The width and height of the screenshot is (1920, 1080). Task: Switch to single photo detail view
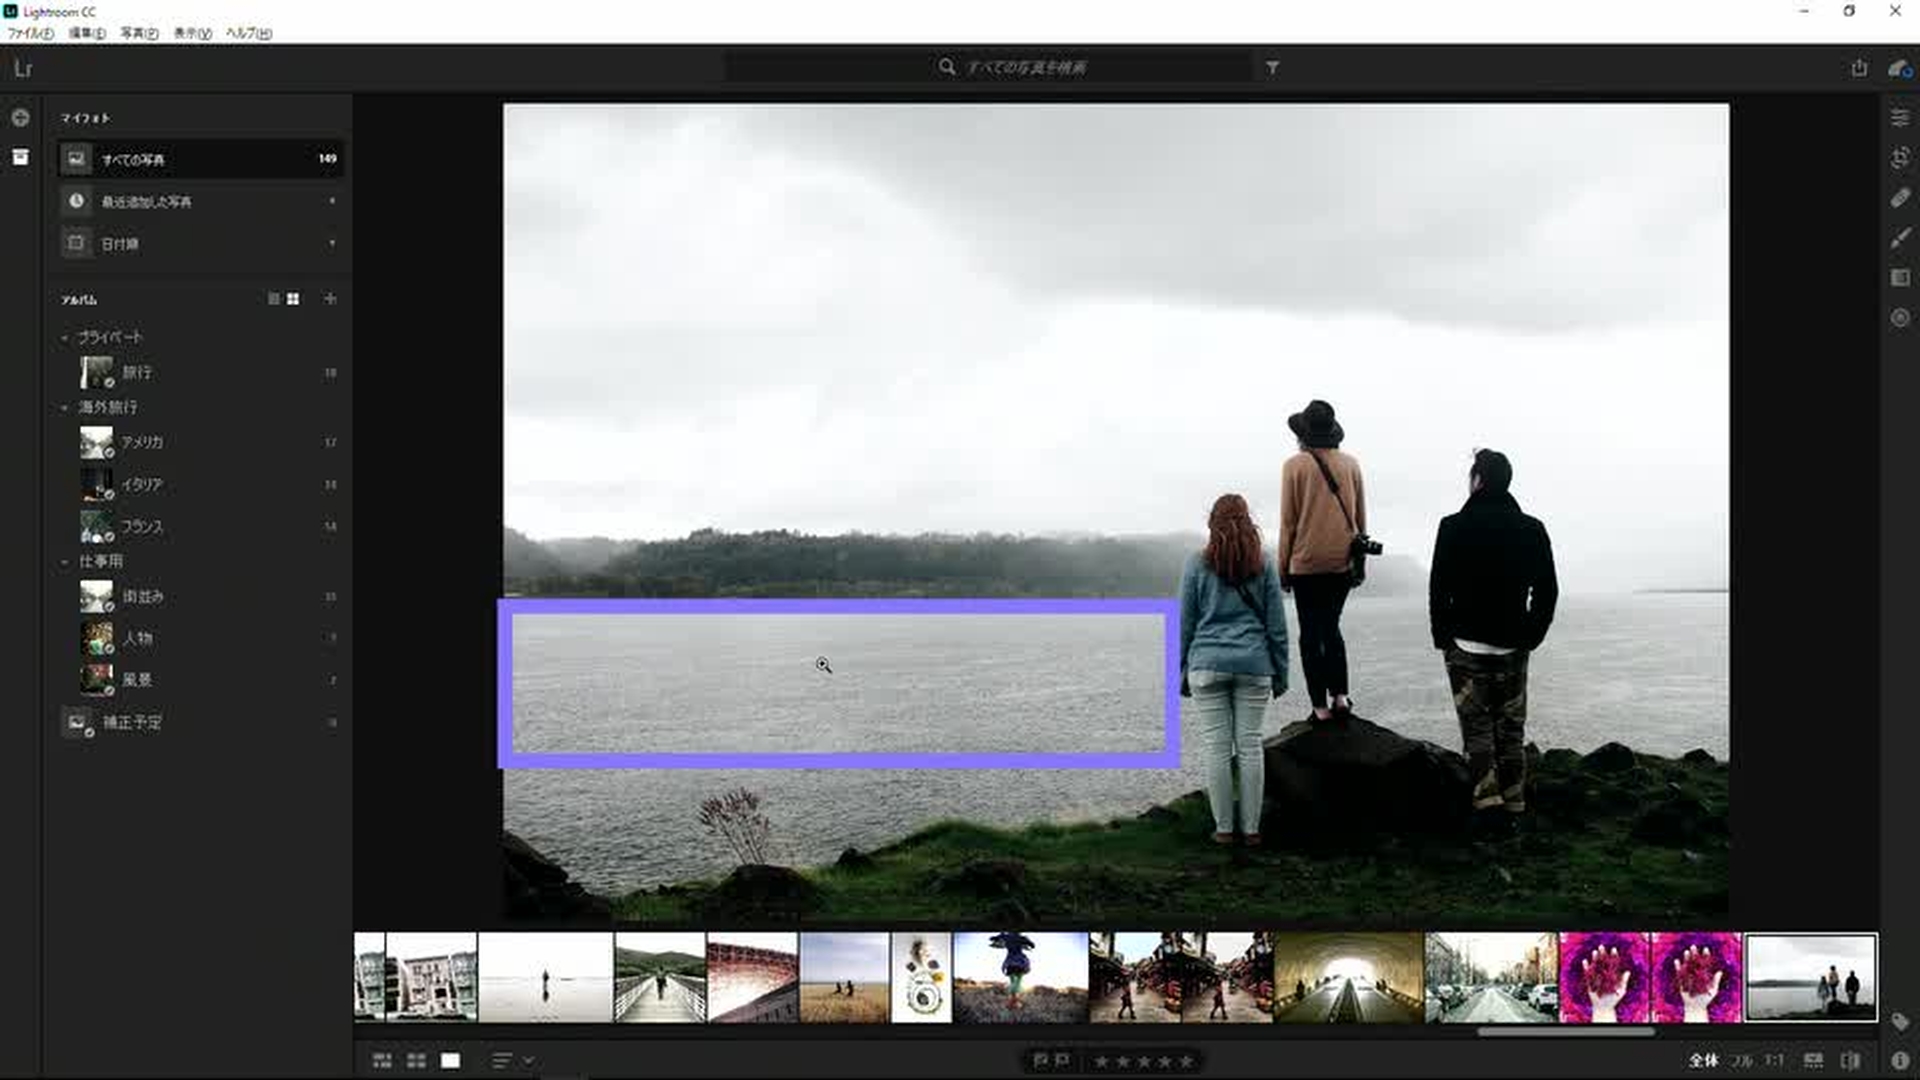[450, 1060]
